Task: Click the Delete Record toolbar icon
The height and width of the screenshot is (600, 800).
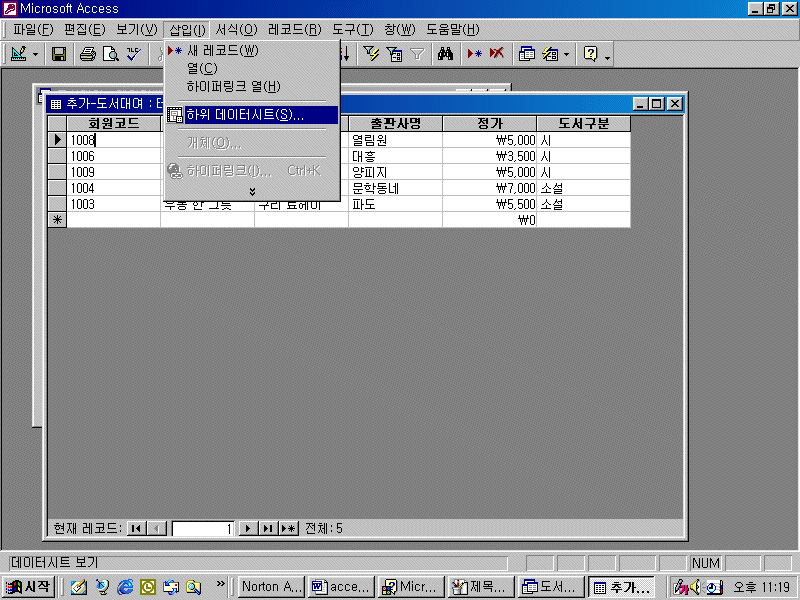Action: 496,54
